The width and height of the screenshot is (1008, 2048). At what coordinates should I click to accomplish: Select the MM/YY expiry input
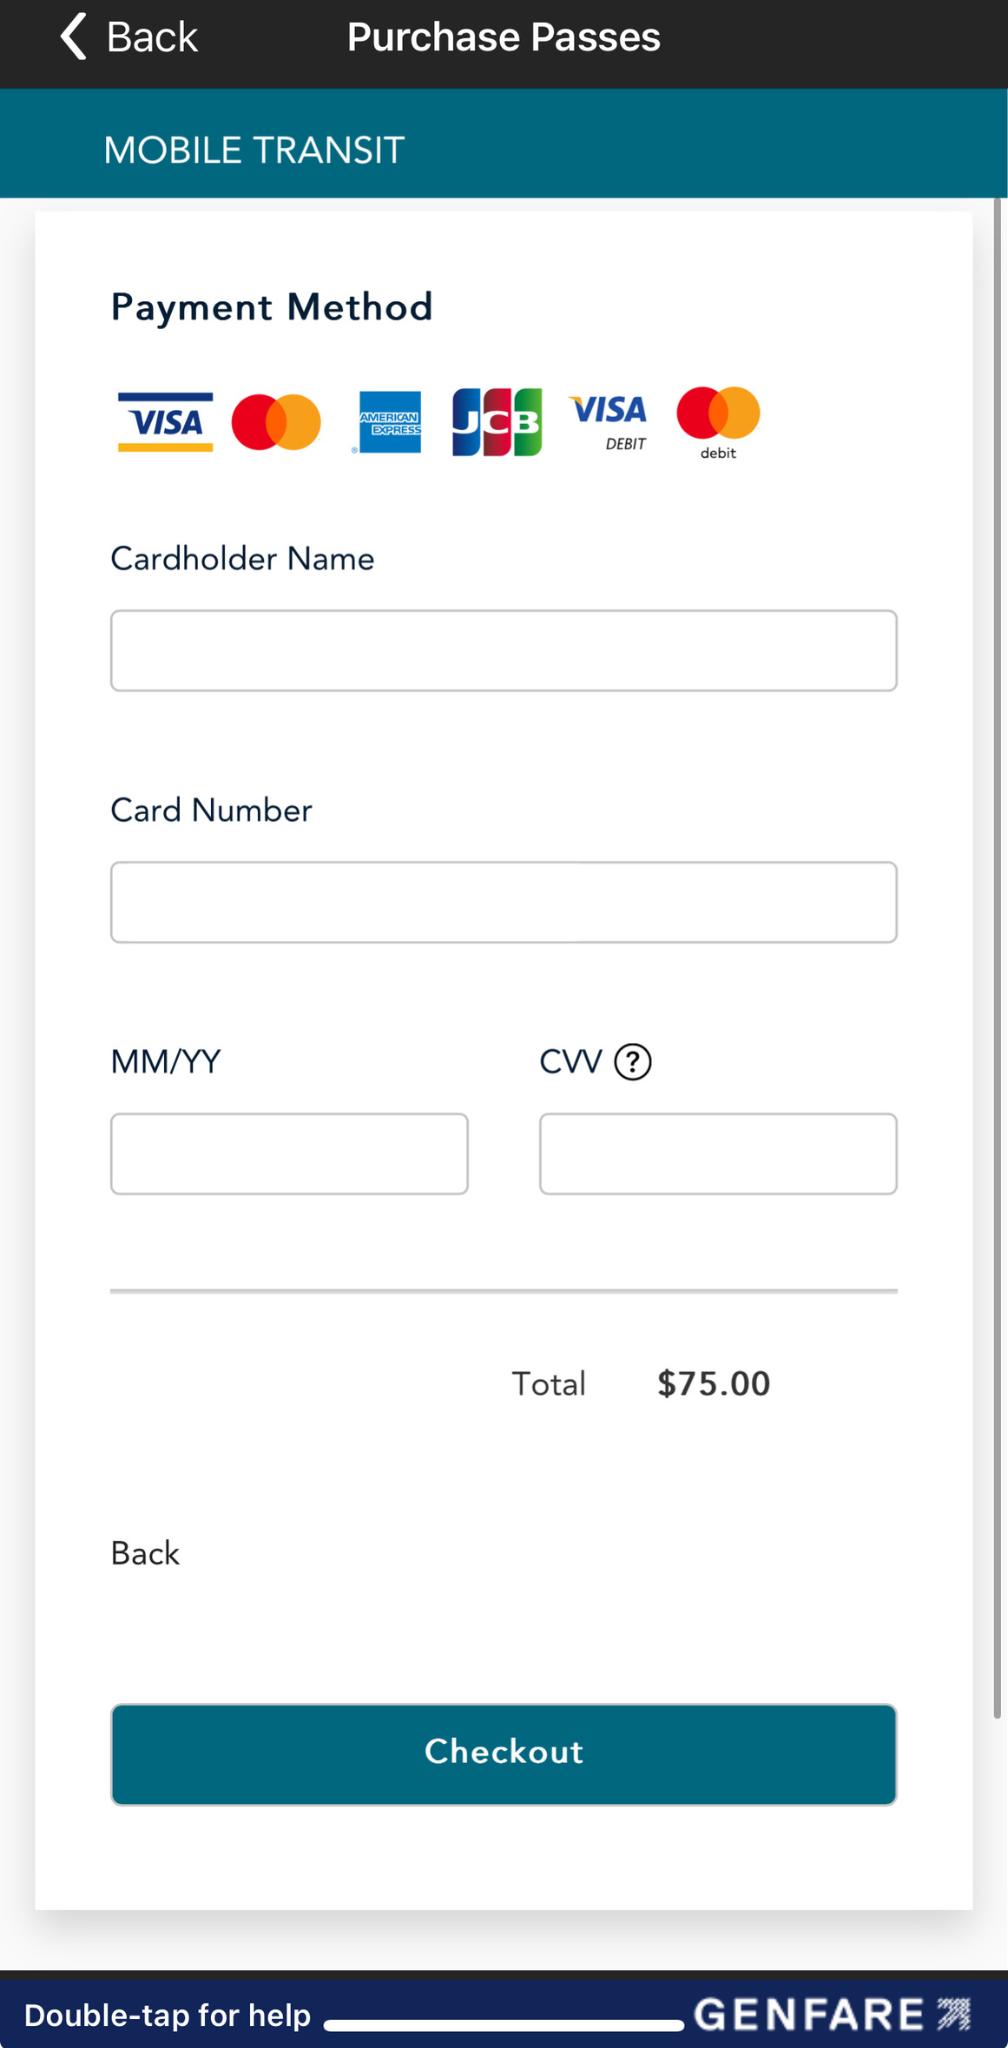click(x=289, y=1154)
